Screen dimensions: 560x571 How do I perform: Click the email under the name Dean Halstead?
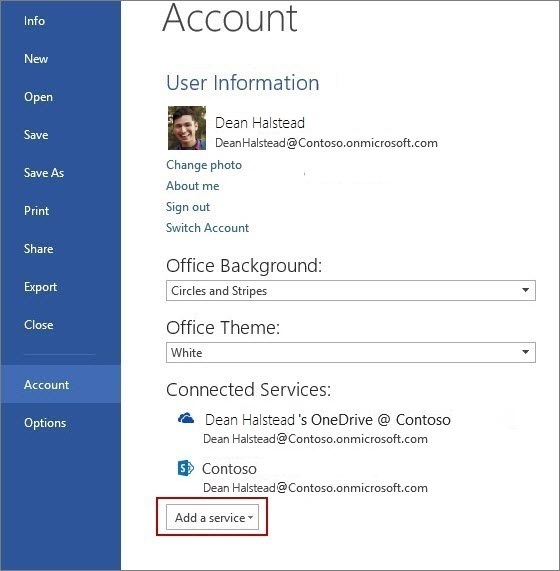point(326,143)
